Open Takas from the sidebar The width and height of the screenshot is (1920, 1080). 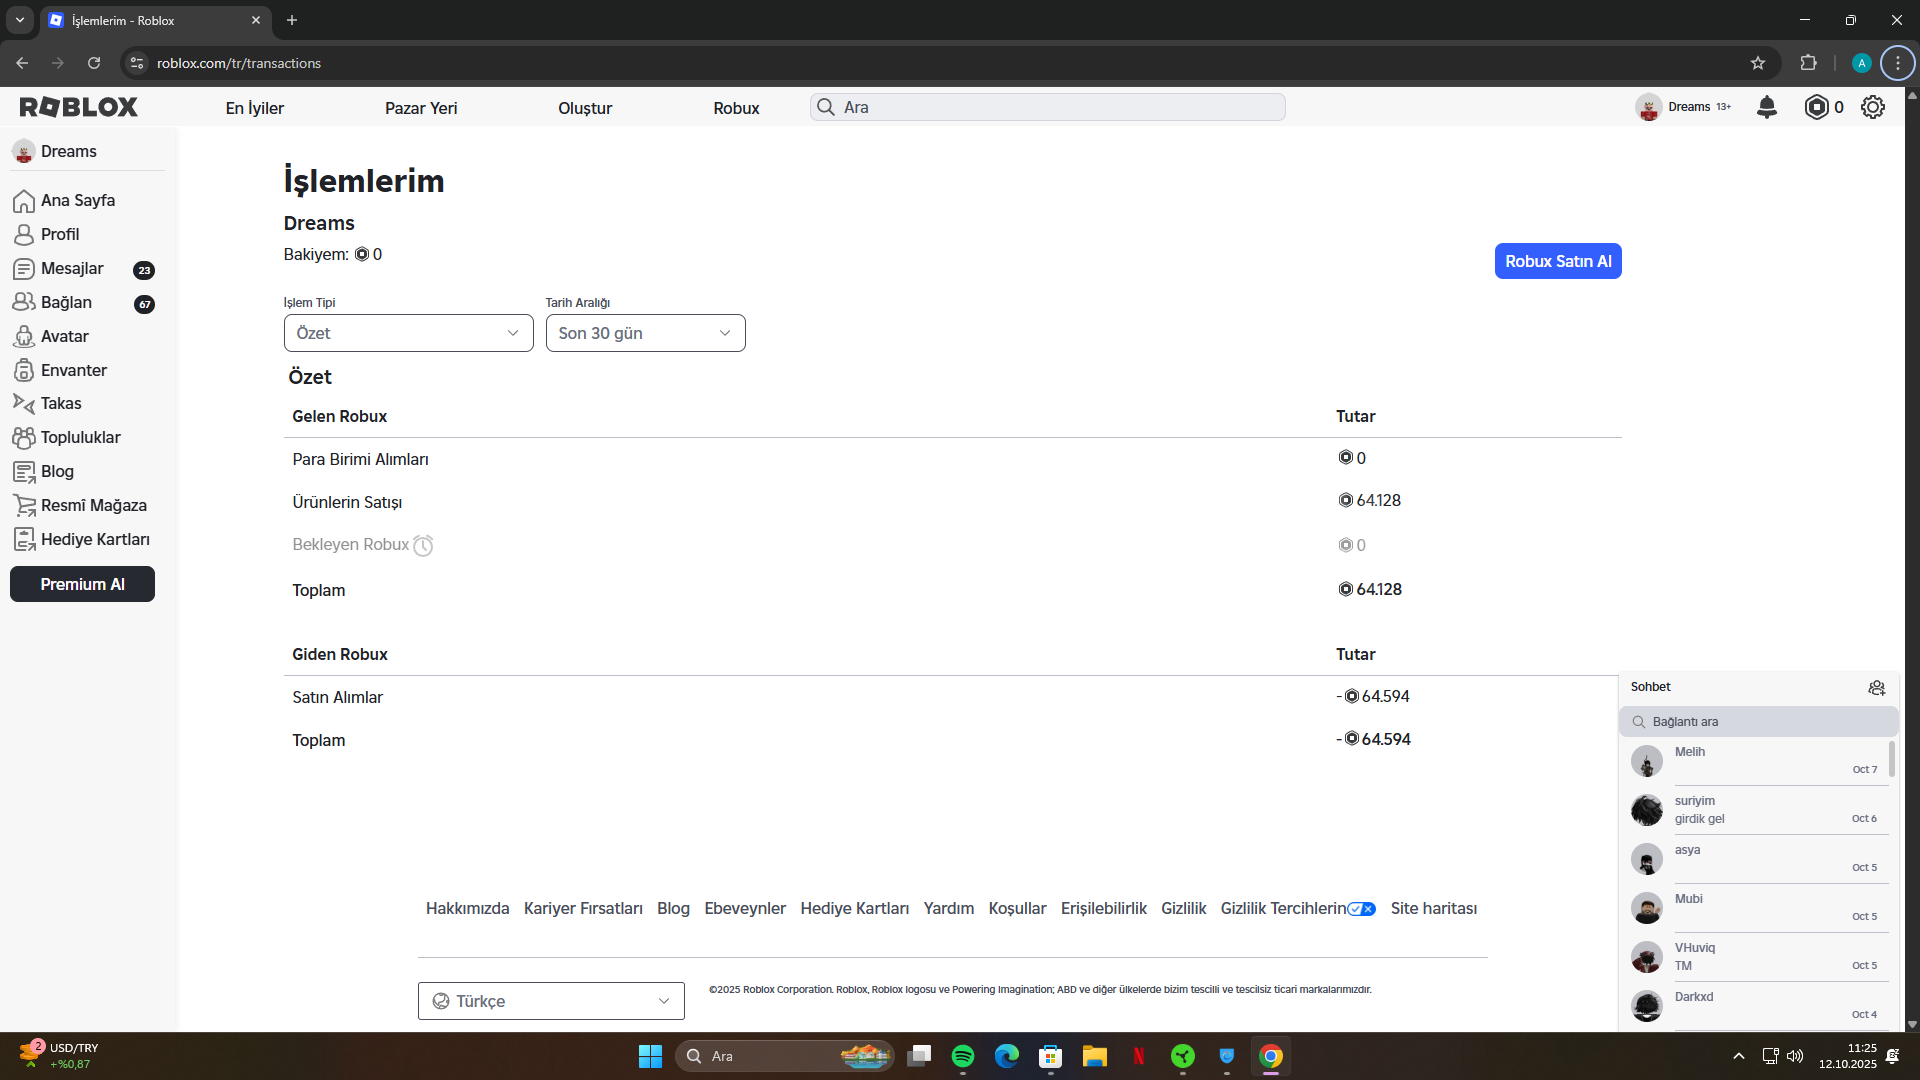[x=60, y=403]
